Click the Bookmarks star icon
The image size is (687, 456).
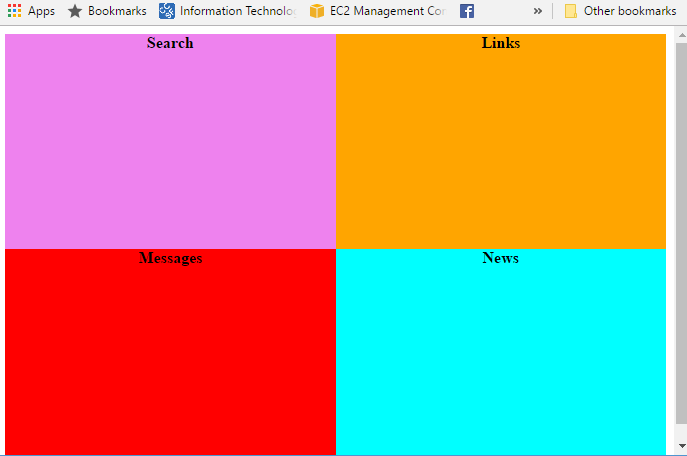pos(75,11)
